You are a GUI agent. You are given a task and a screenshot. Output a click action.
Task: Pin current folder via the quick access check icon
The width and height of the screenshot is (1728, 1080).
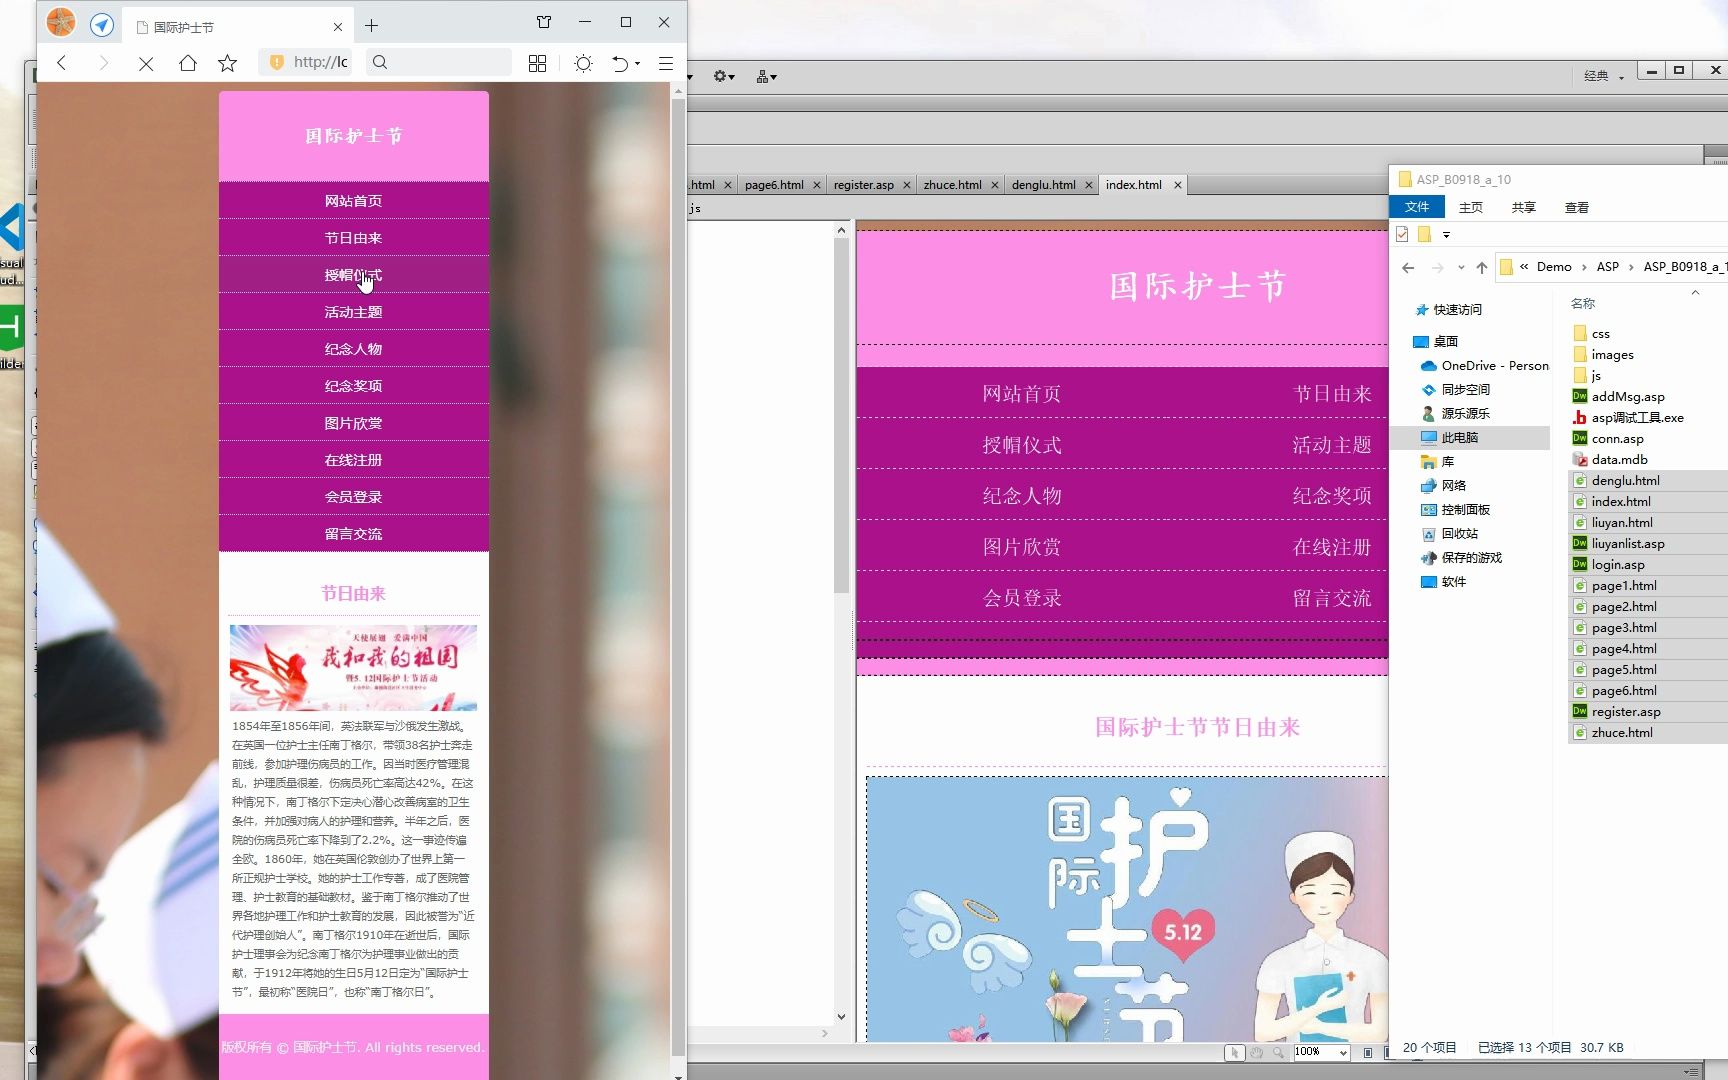(1402, 234)
